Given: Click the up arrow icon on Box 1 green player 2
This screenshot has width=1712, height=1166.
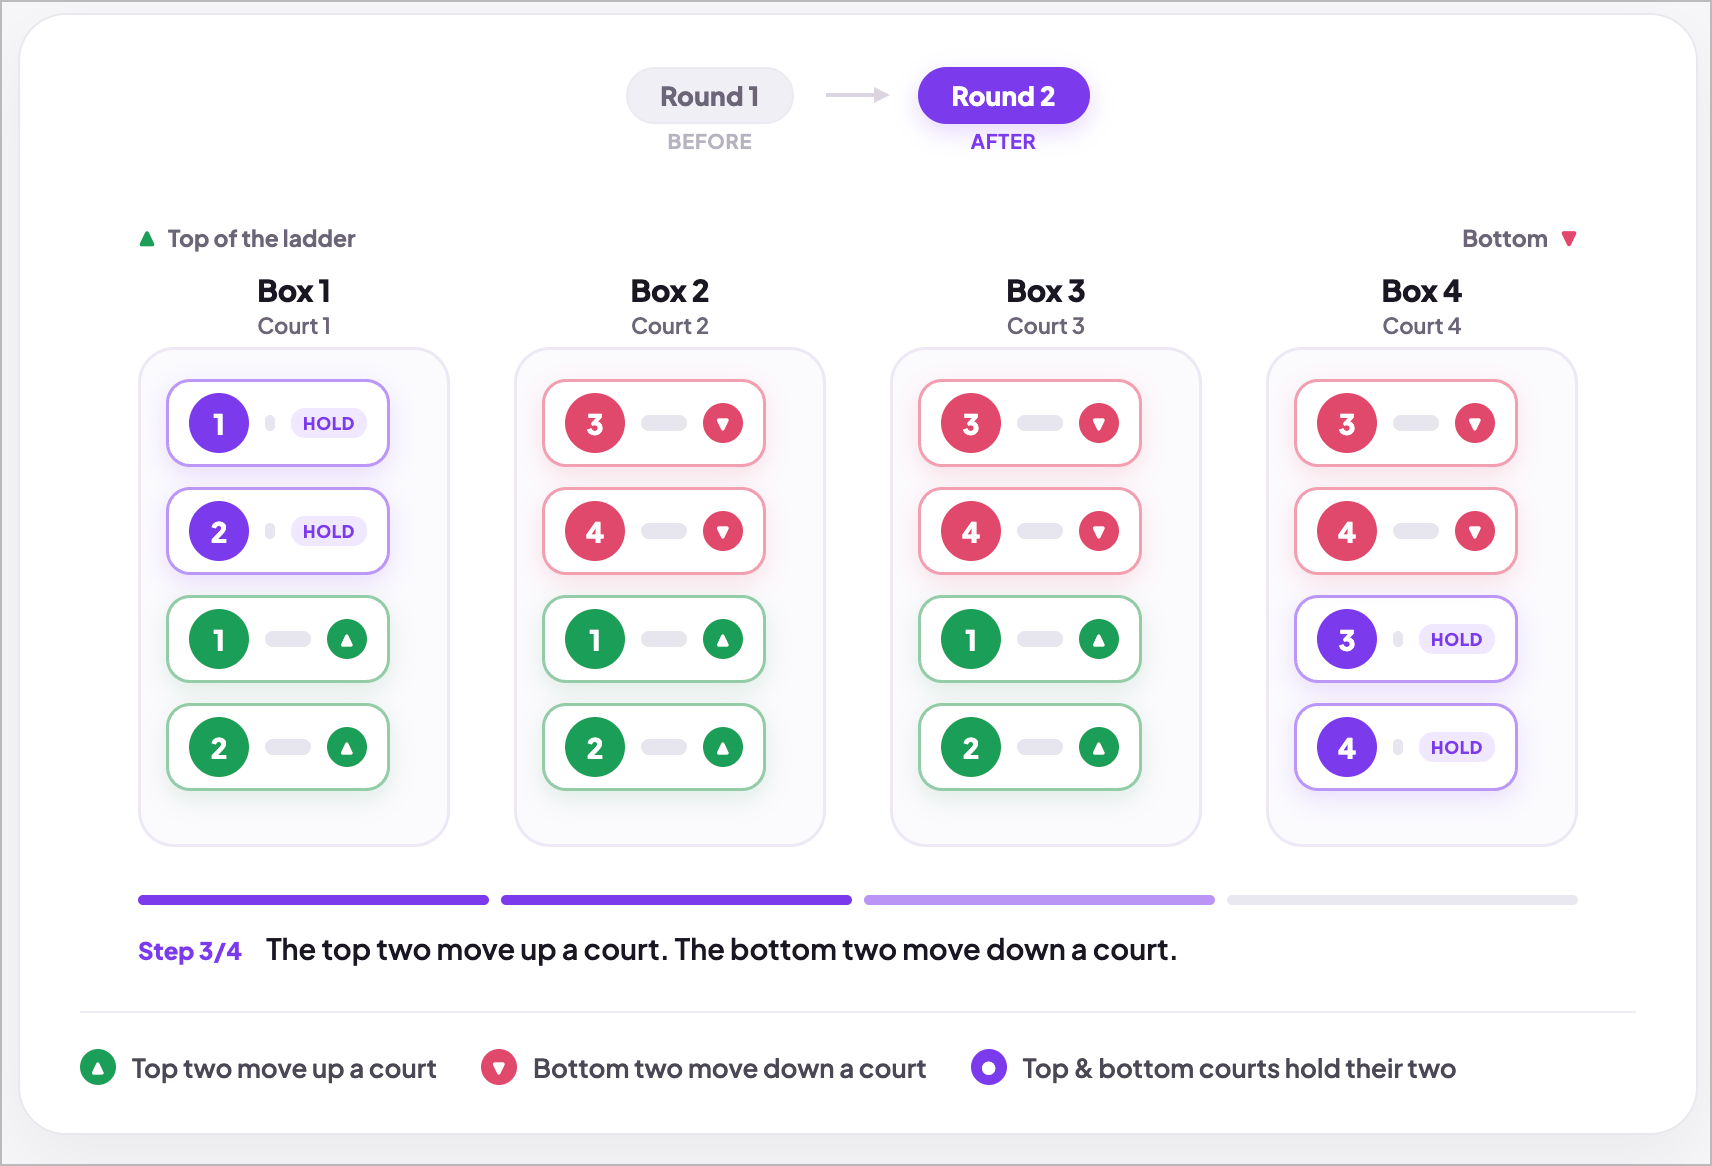Looking at the screenshot, I should coord(347,747).
